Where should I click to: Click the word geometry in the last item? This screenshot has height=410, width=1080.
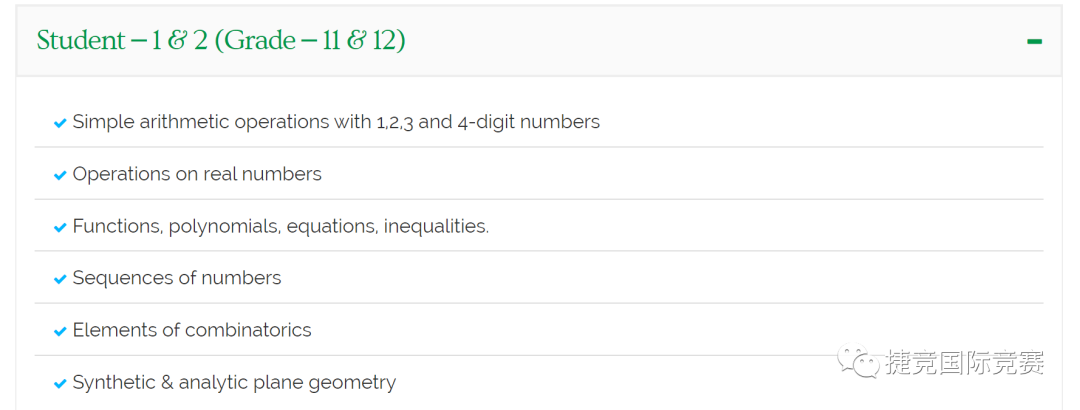(x=353, y=384)
